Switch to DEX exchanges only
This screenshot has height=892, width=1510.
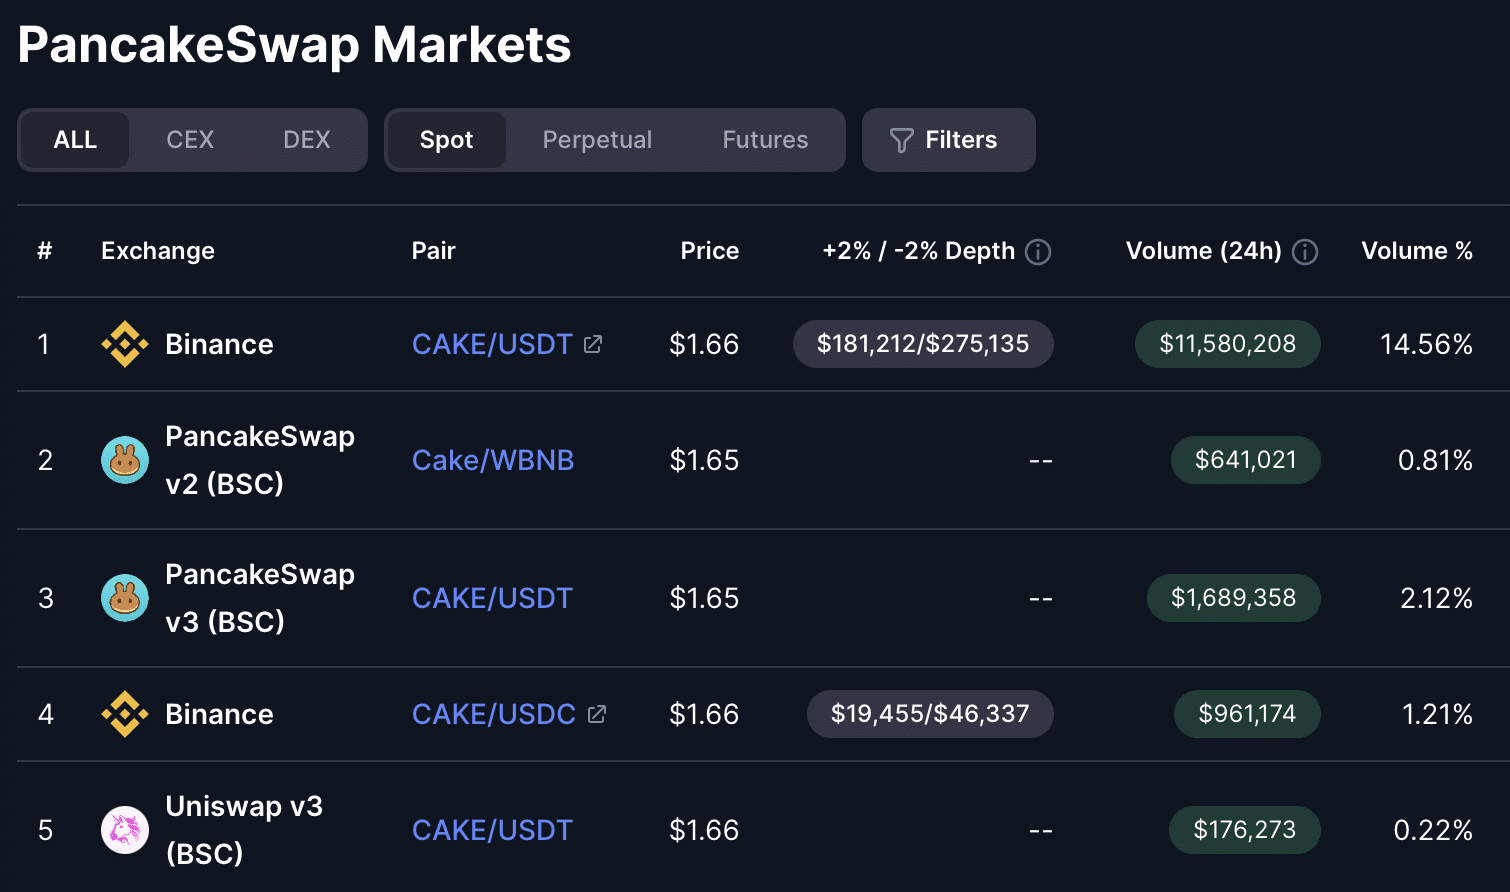[306, 140]
